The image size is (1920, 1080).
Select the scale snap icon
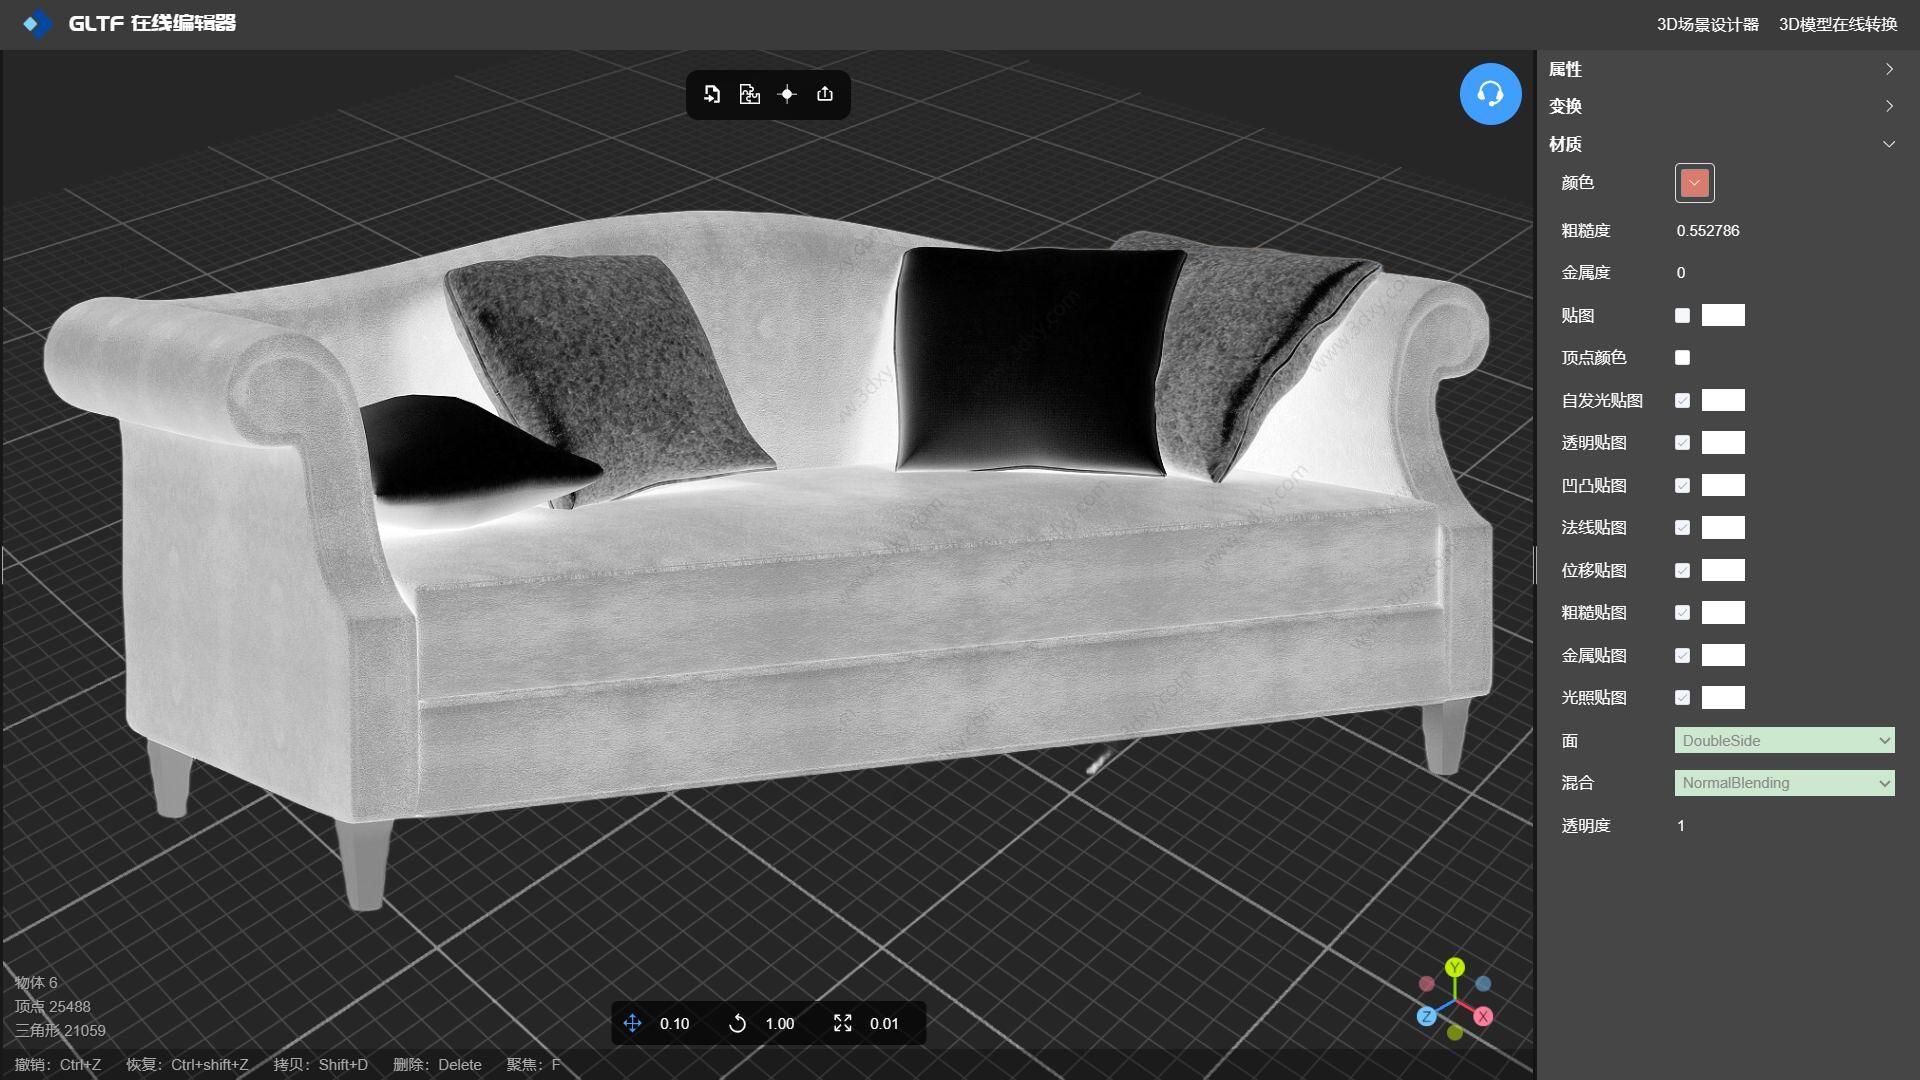(x=843, y=1023)
